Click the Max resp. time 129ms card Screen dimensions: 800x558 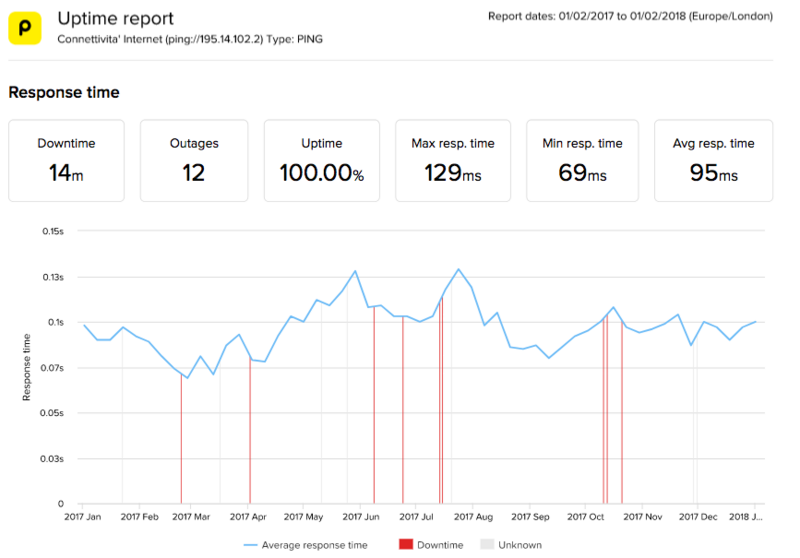(452, 161)
